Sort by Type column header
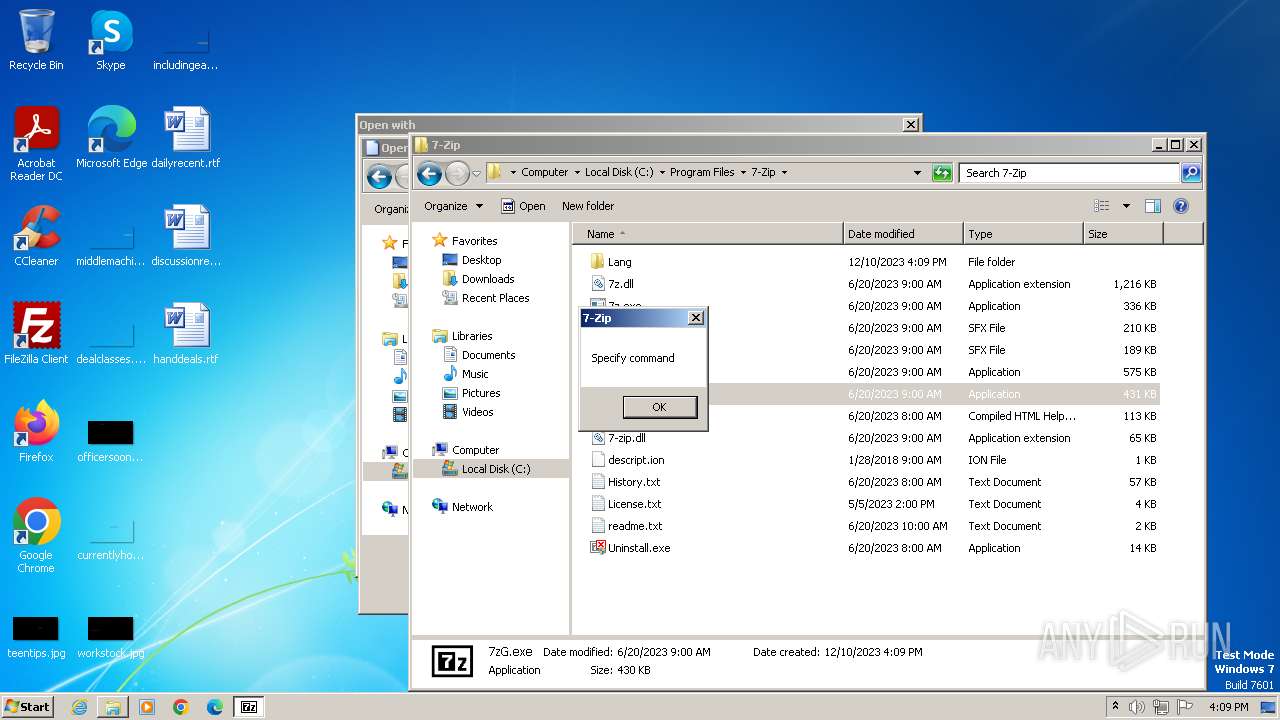1280x720 pixels. point(1023,234)
